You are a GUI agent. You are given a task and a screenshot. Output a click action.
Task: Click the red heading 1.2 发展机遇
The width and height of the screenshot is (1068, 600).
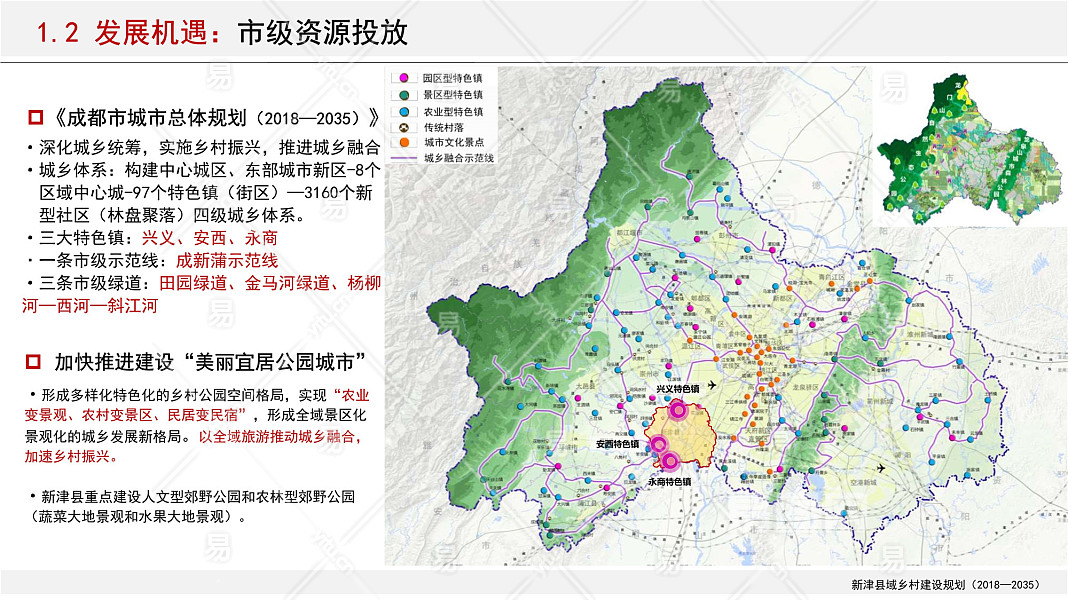pos(127,32)
